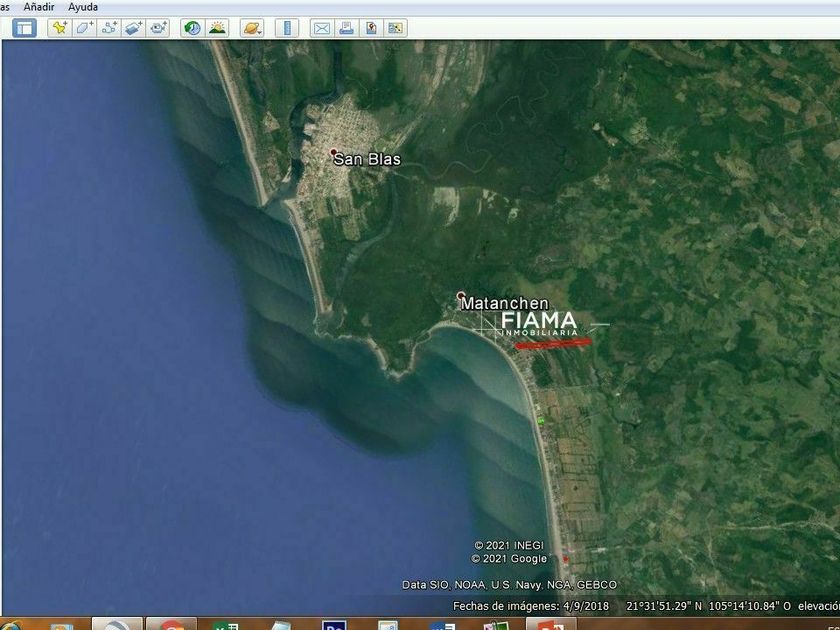Open the planet switcher dropdown
The width and height of the screenshot is (840, 630).
(252, 28)
